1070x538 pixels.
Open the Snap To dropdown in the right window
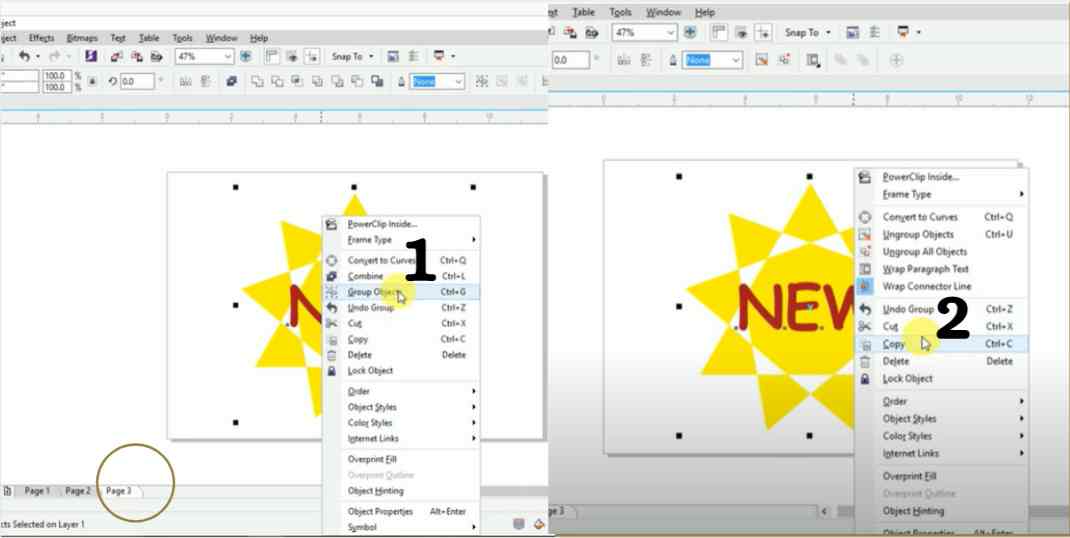point(807,33)
